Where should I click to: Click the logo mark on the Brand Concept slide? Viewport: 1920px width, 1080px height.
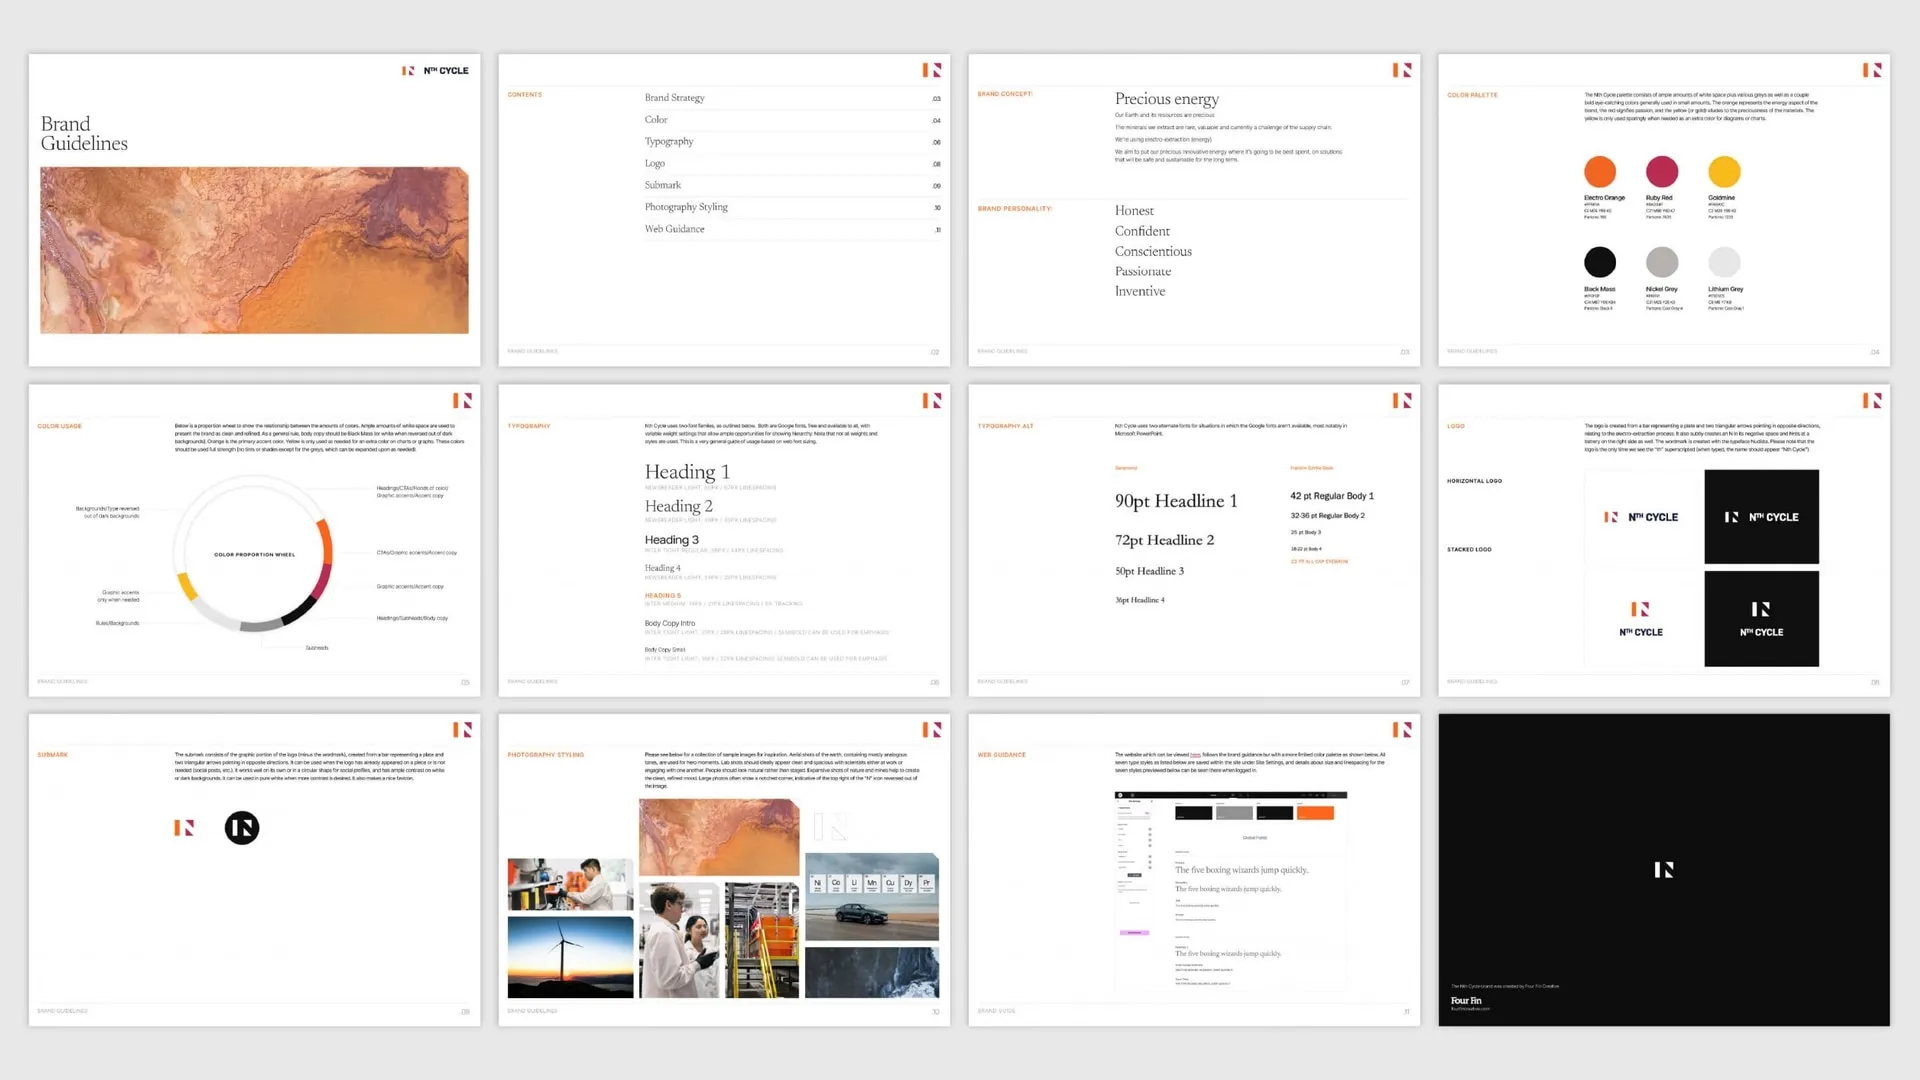point(1401,70)
